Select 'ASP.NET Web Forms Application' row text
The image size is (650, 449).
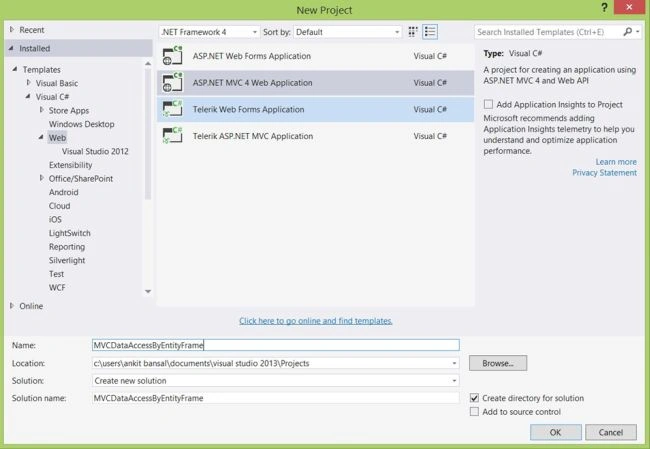(x=252, y=56)
